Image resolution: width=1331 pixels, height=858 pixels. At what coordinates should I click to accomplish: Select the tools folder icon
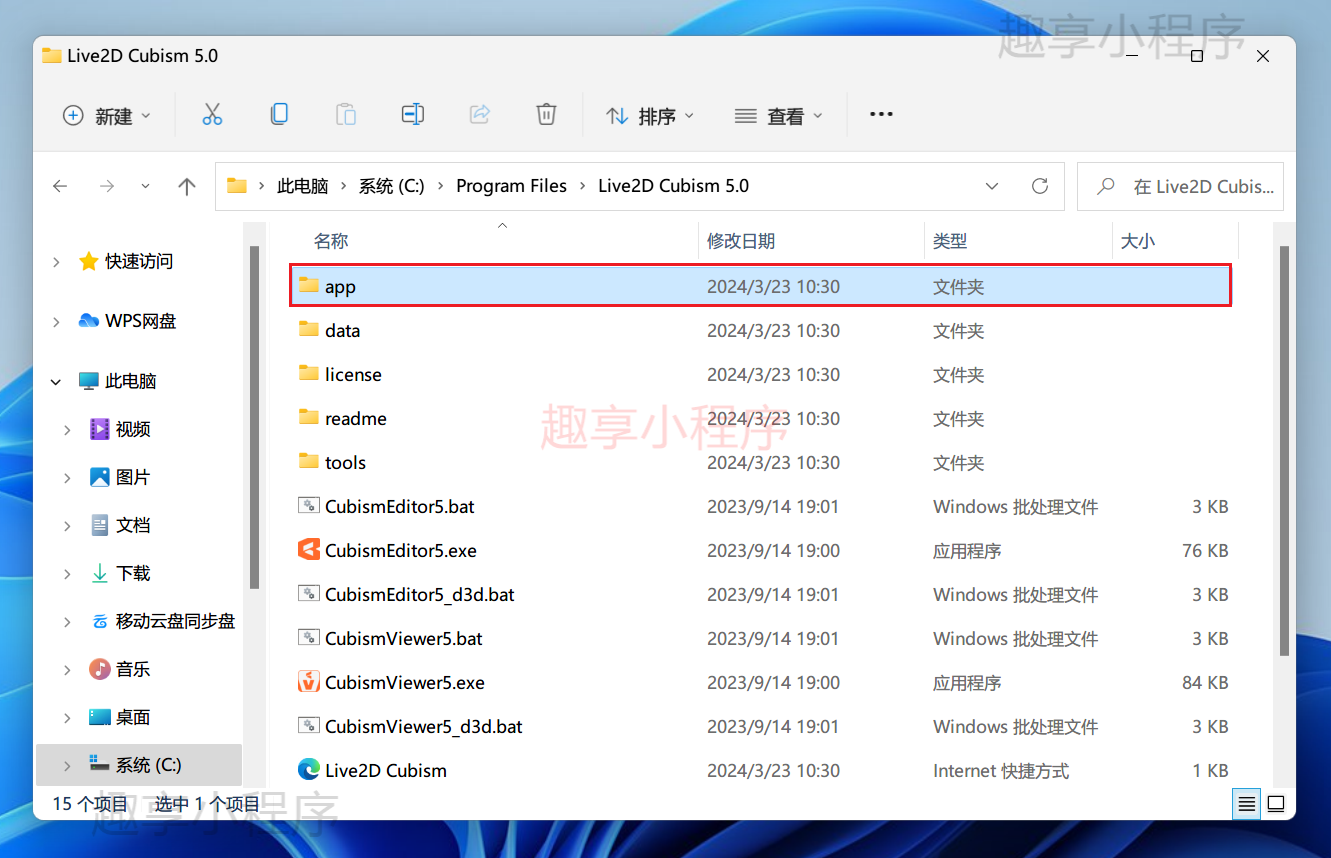point(309,462)
